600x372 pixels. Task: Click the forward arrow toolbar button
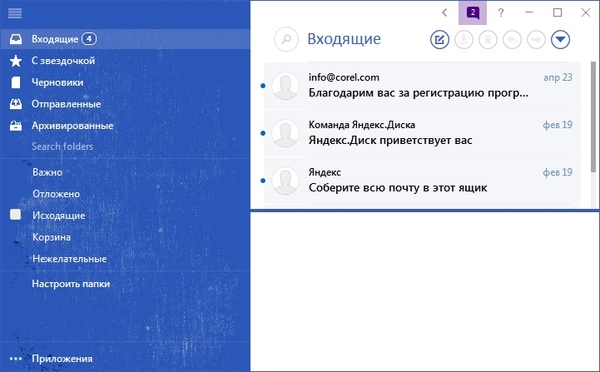pyautogui.click(x=536, y=39)
